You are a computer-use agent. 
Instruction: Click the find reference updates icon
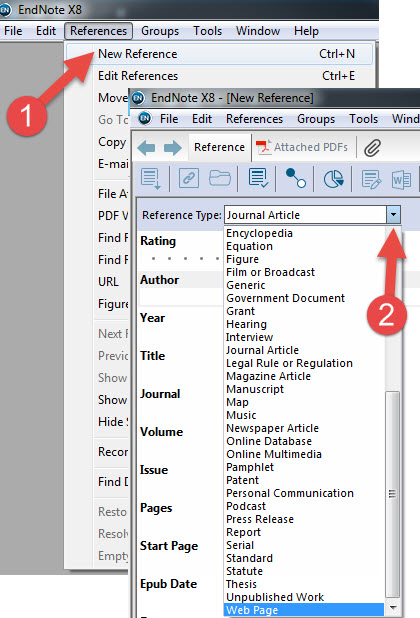click(x=258, y=178)
